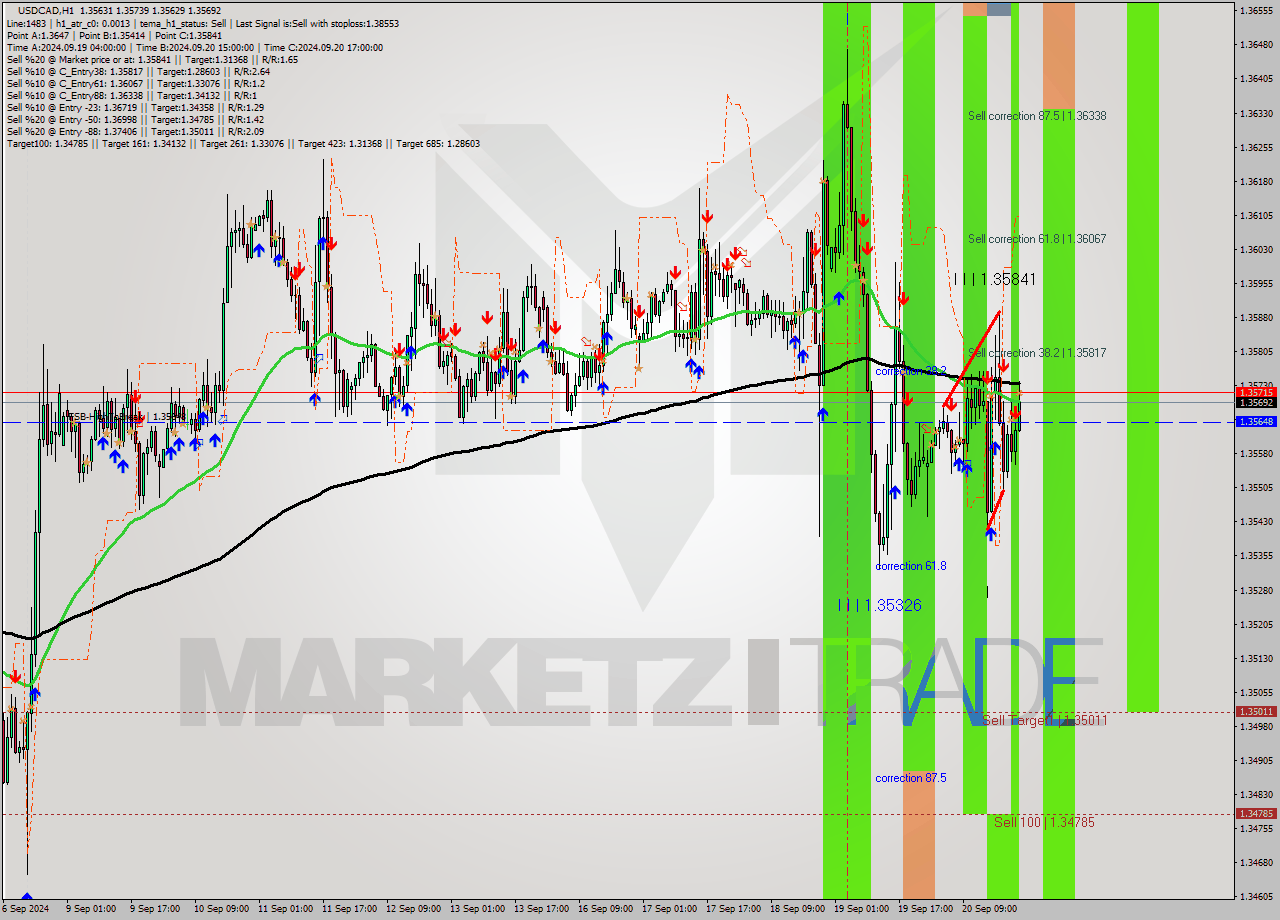Click the 'Sell %10 @ C_Entry88' line
Screen dimensions: 1280x920
pos(131,95)
